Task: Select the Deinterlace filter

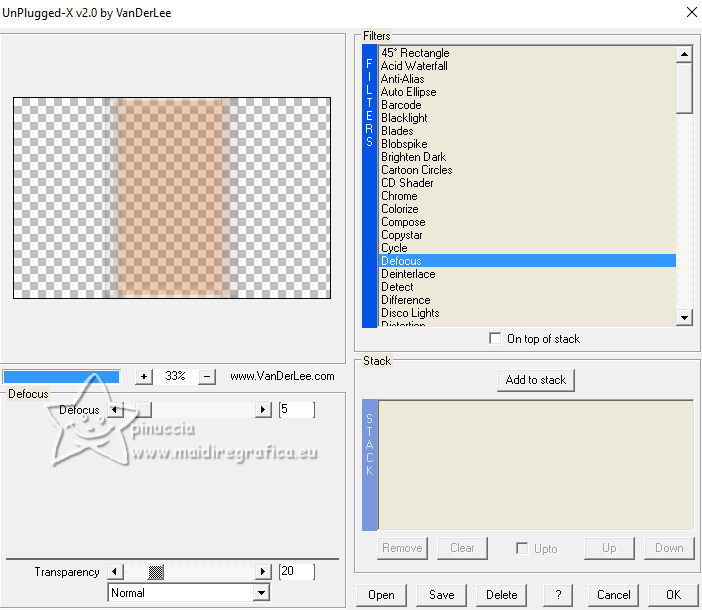Action: point(527,273)
